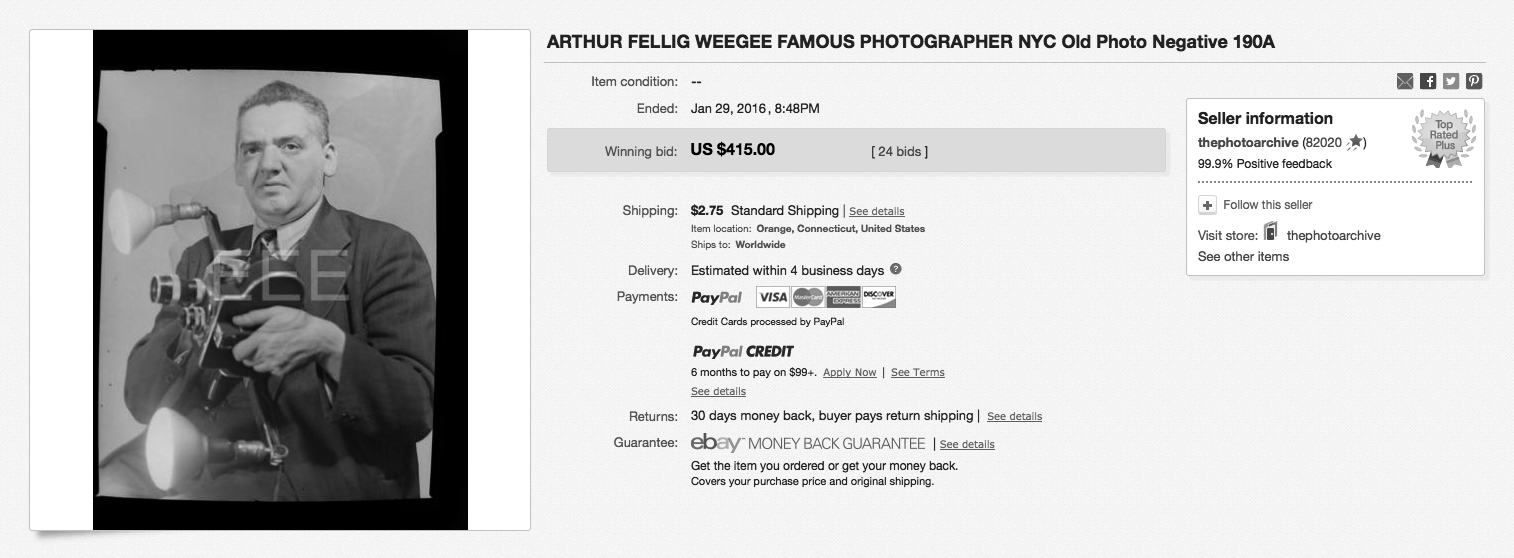The width and height of the screenshot is (1514, 558).
Task: Share the listing on Twitter
Action: point(1451,82)
